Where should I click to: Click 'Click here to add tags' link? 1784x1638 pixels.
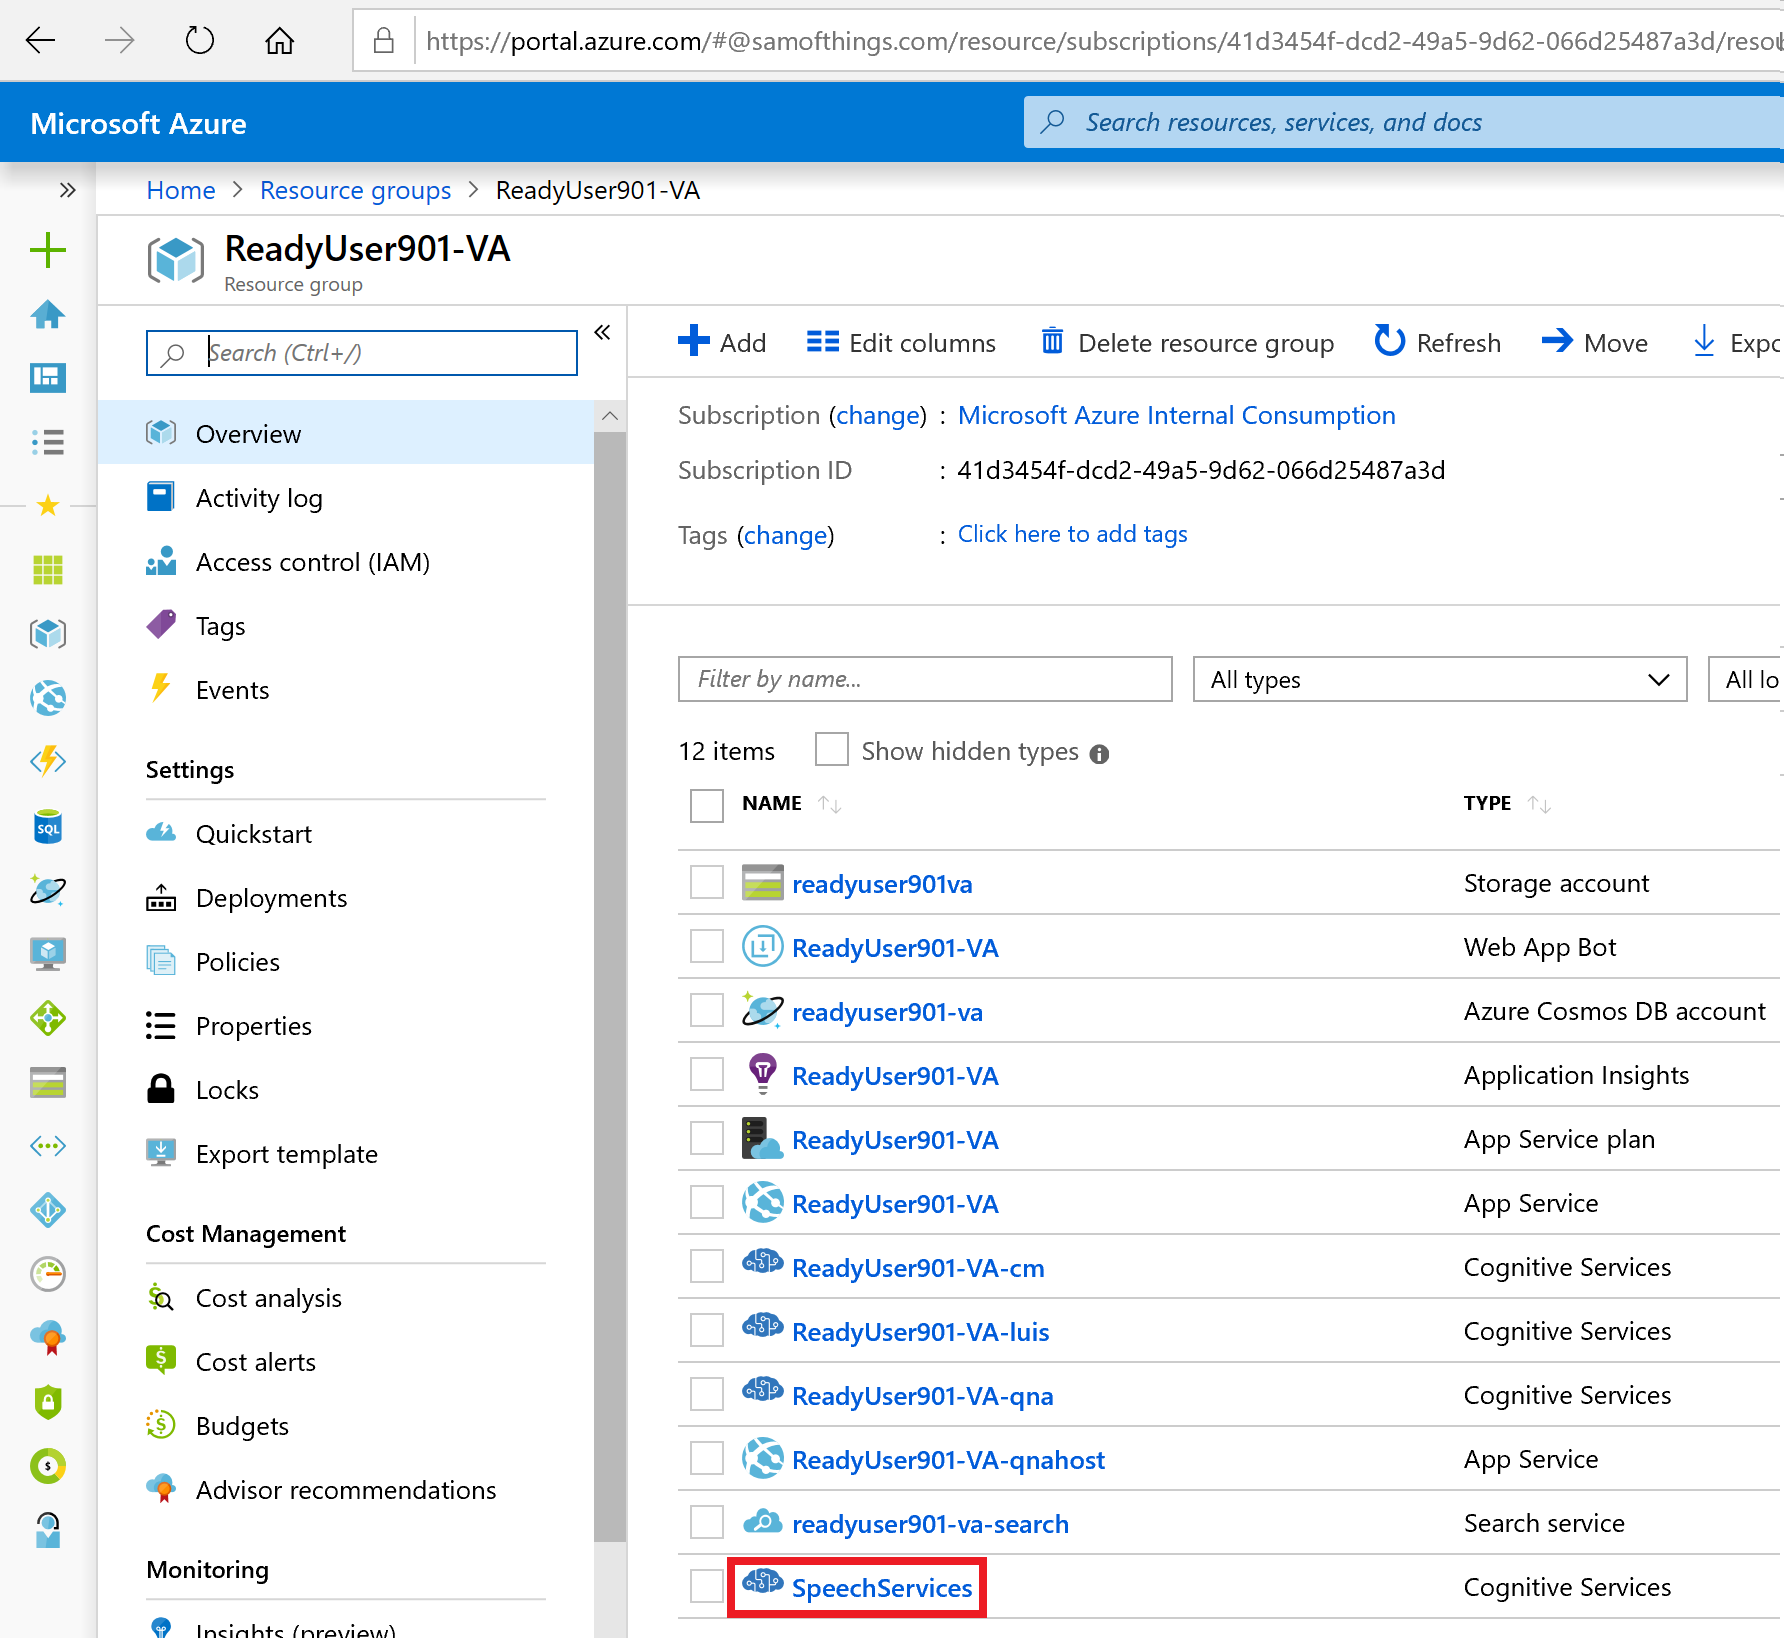click(1072, 533)
